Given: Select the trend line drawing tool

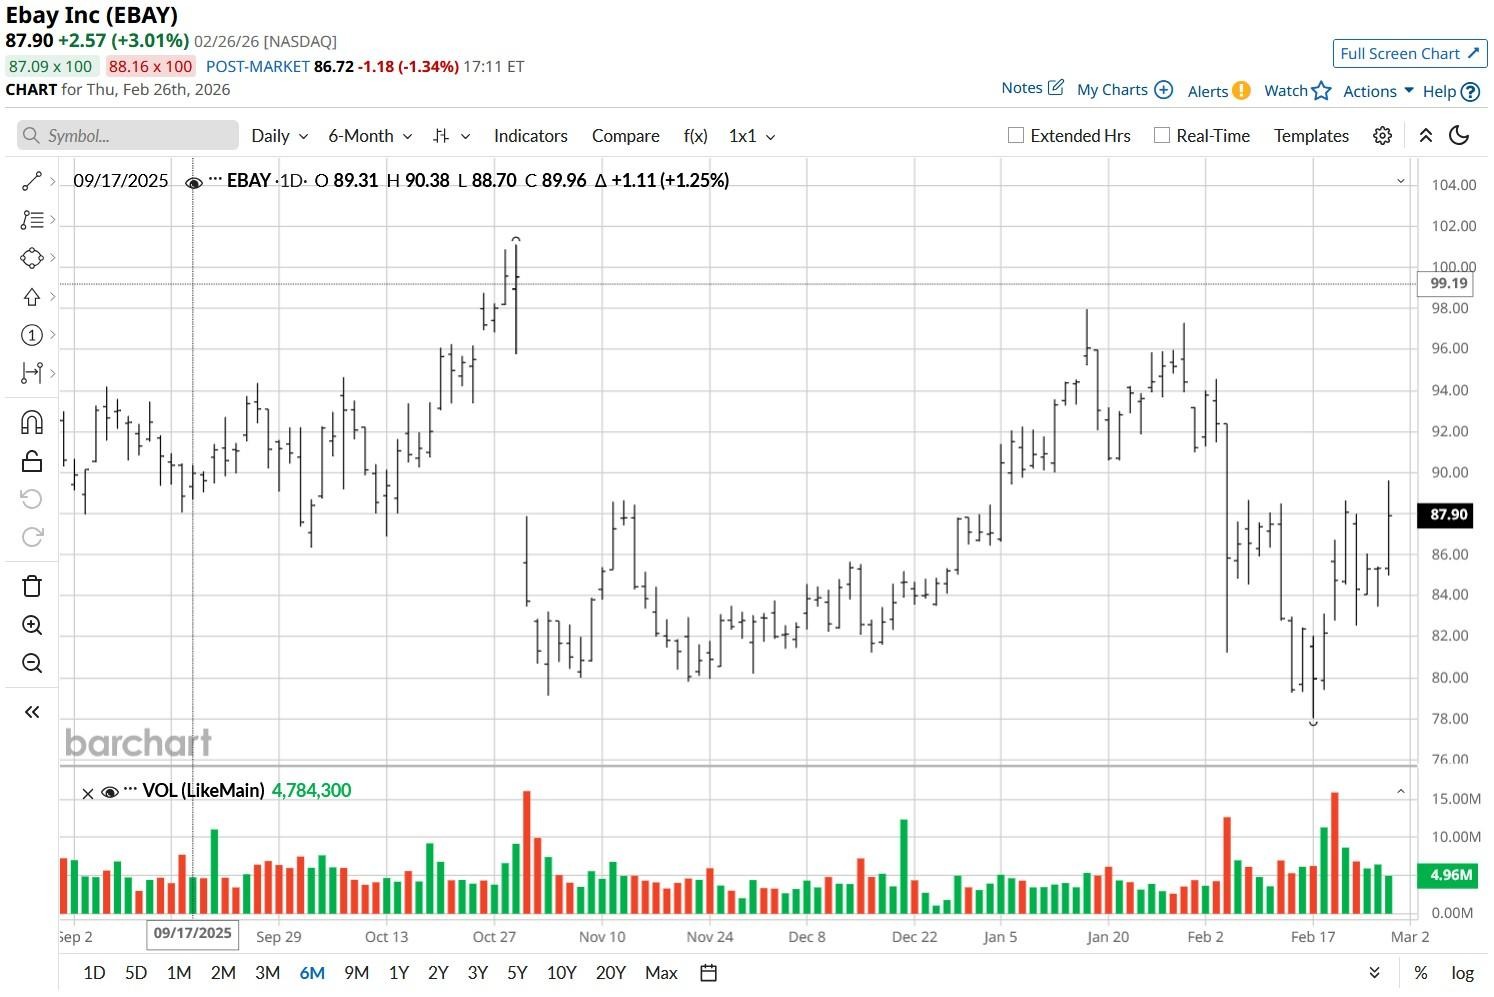Looking at the screenshot, I should 31,181.
